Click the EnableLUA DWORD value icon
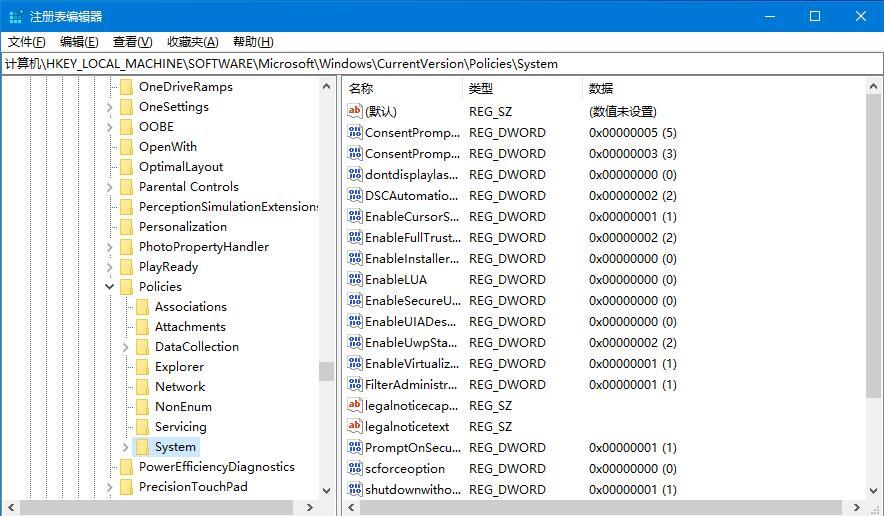884x516 pixels. tap(355, 279)
